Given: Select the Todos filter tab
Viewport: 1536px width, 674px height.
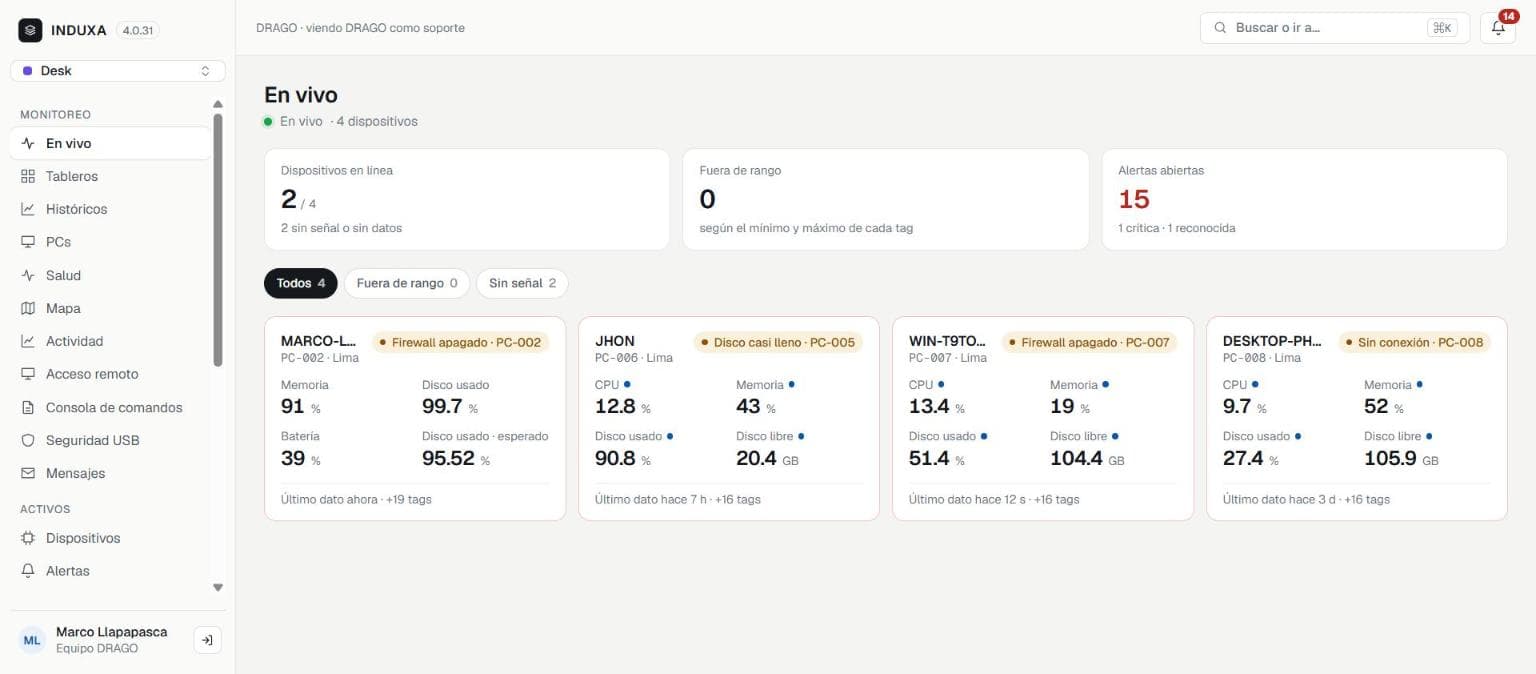Looking at the screenshot, I should pos(301,283).
